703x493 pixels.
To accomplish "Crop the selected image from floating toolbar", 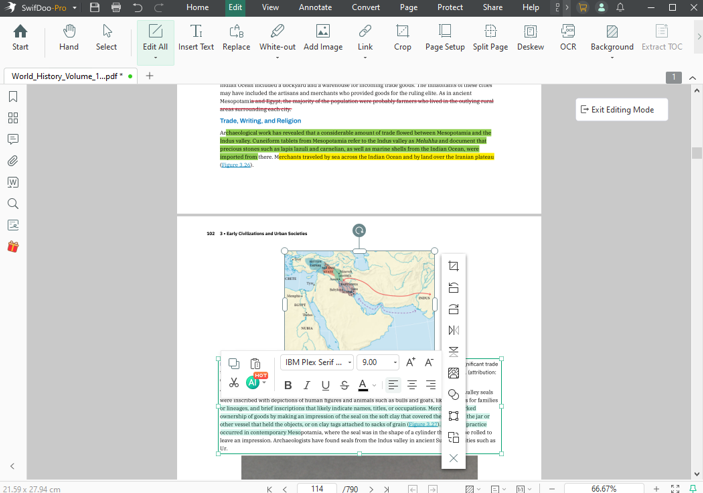I will [x=453, y=266].
